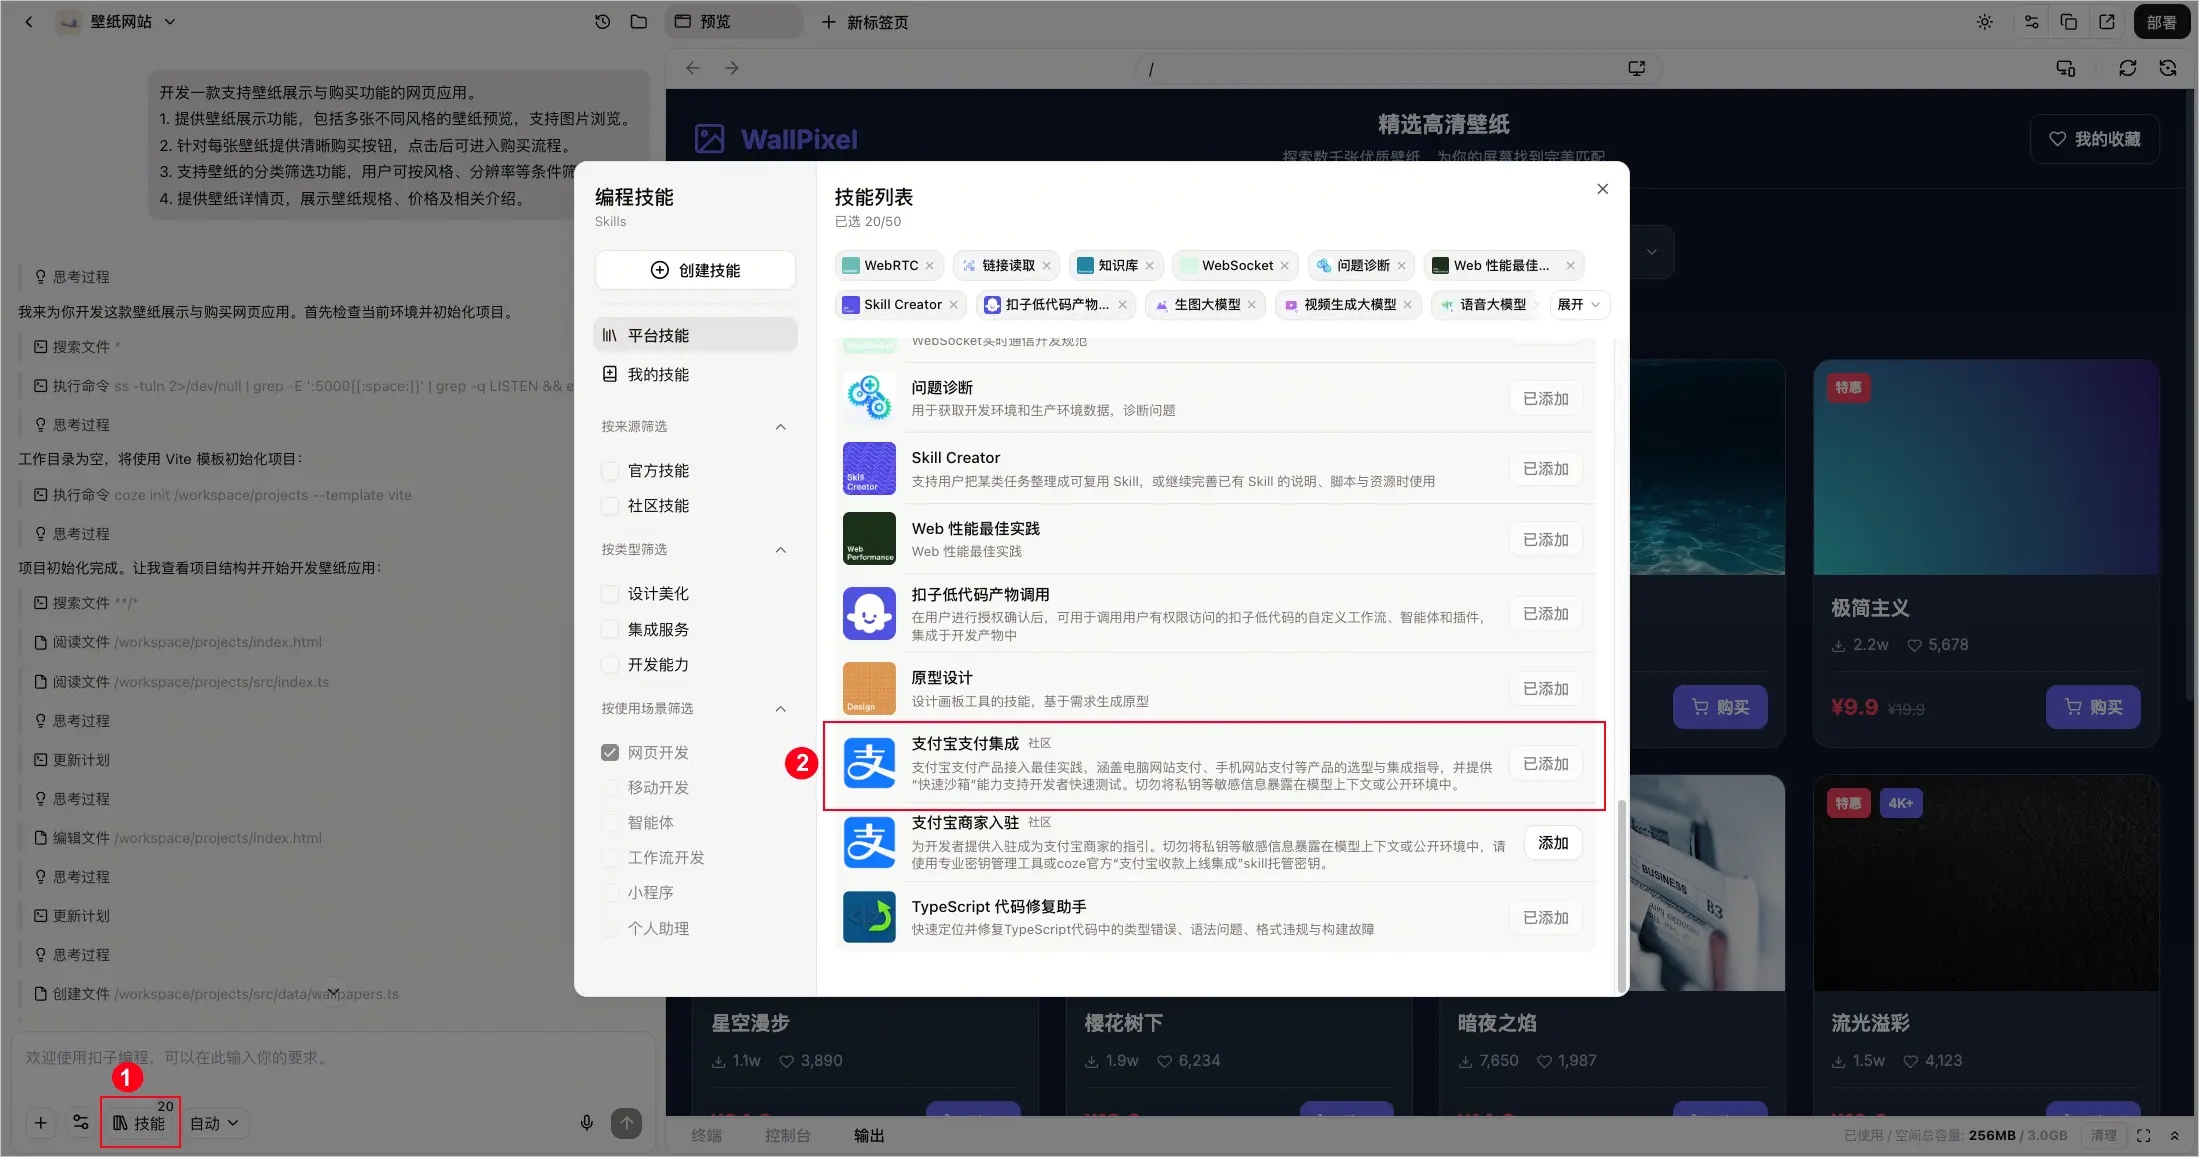
Task: Check the 智能体 filter
Action: click(610, 823)
